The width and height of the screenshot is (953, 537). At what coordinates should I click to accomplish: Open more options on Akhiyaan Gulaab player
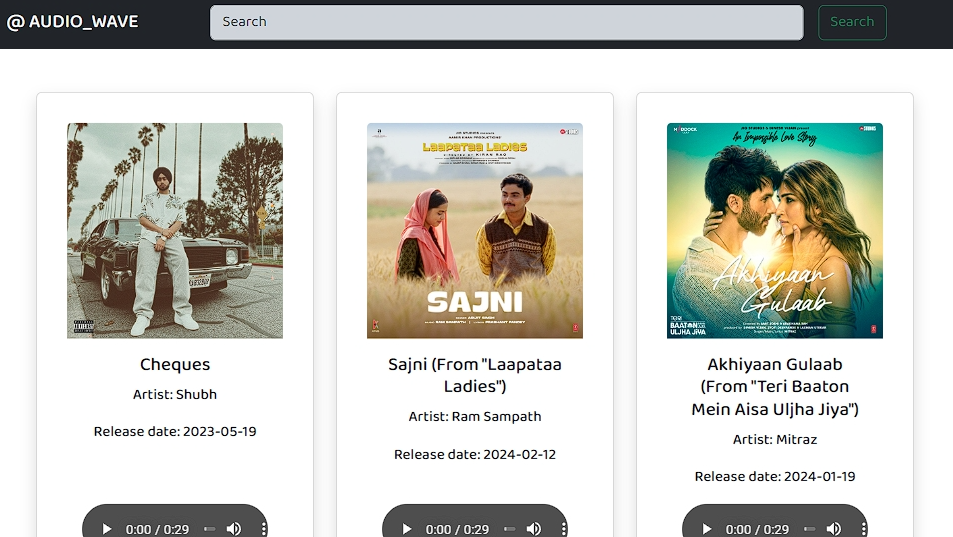(863, 529)
